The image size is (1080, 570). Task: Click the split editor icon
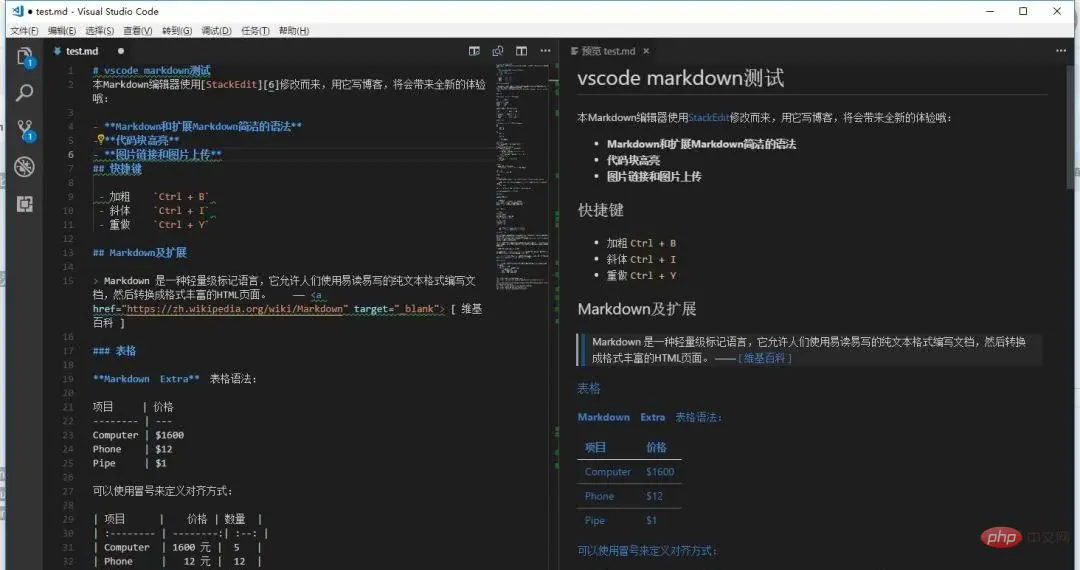521,51
